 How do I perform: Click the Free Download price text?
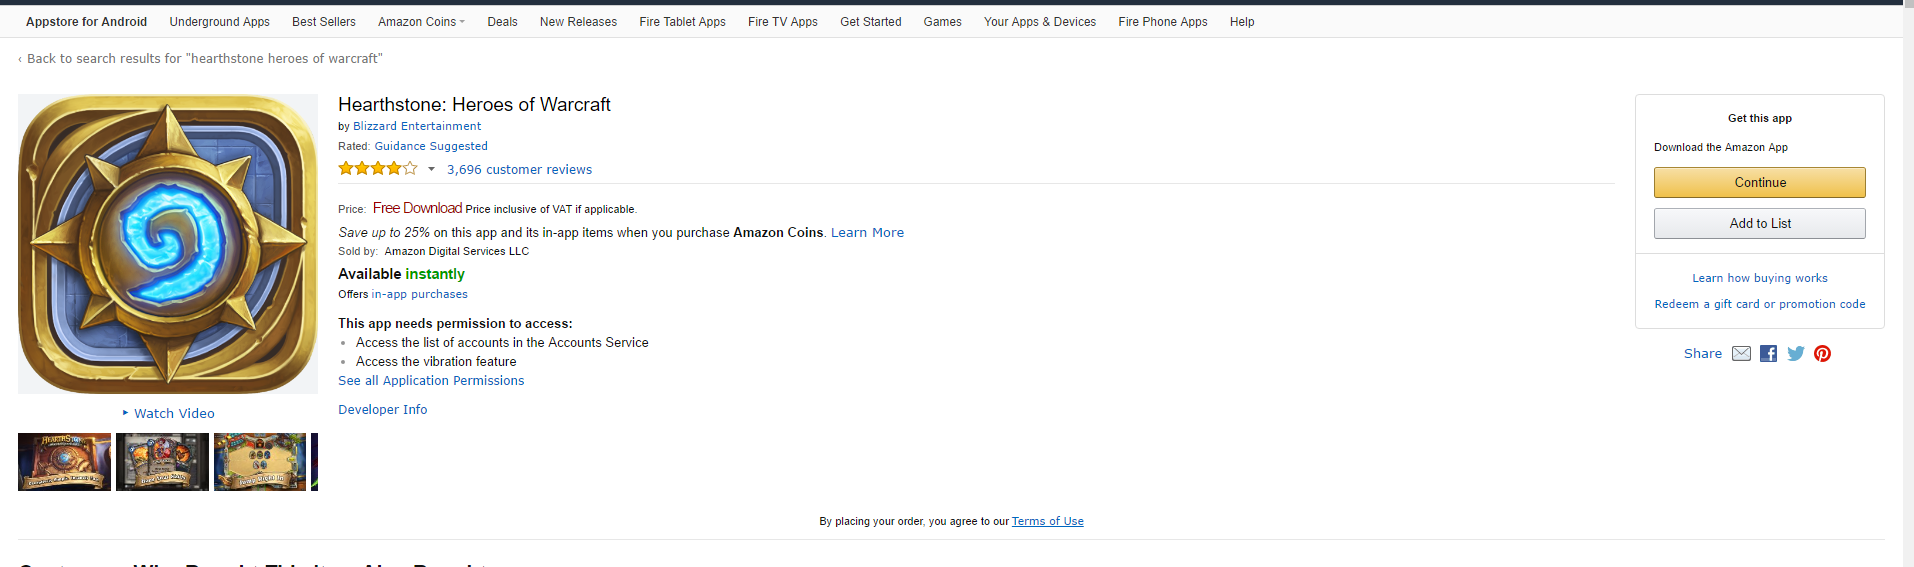pos(417,208)
